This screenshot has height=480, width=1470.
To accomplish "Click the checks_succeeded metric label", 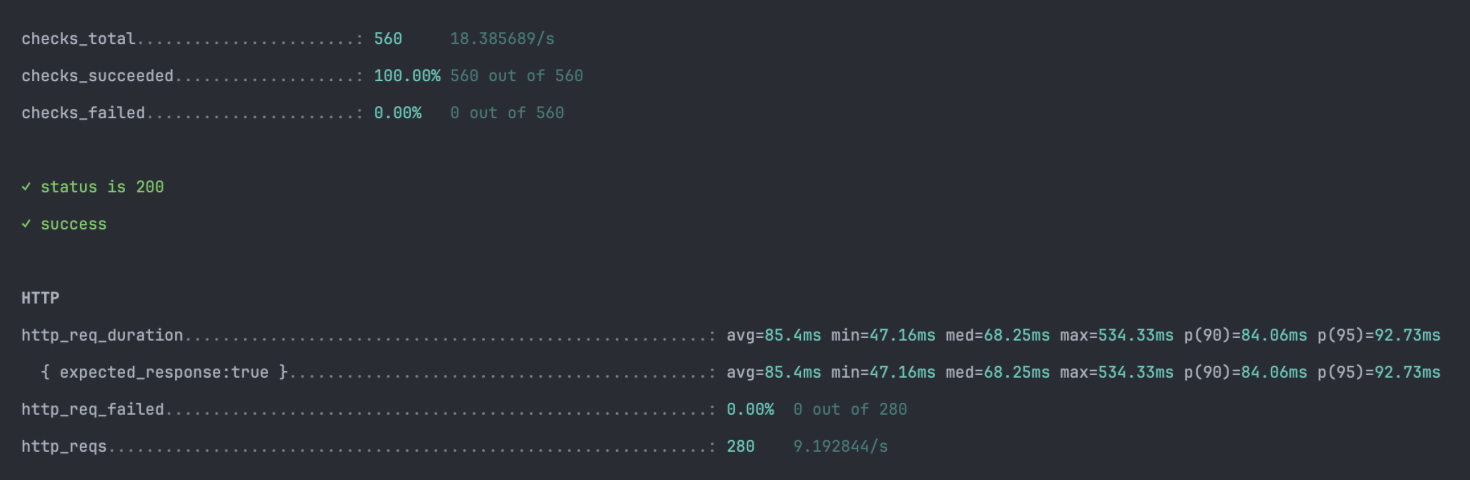I will [98, 76].
